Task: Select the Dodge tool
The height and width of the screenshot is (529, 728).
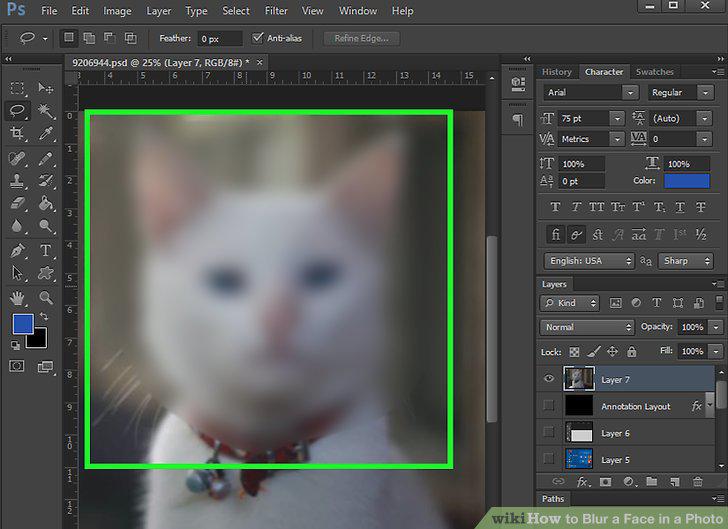Action: [46, 226]
